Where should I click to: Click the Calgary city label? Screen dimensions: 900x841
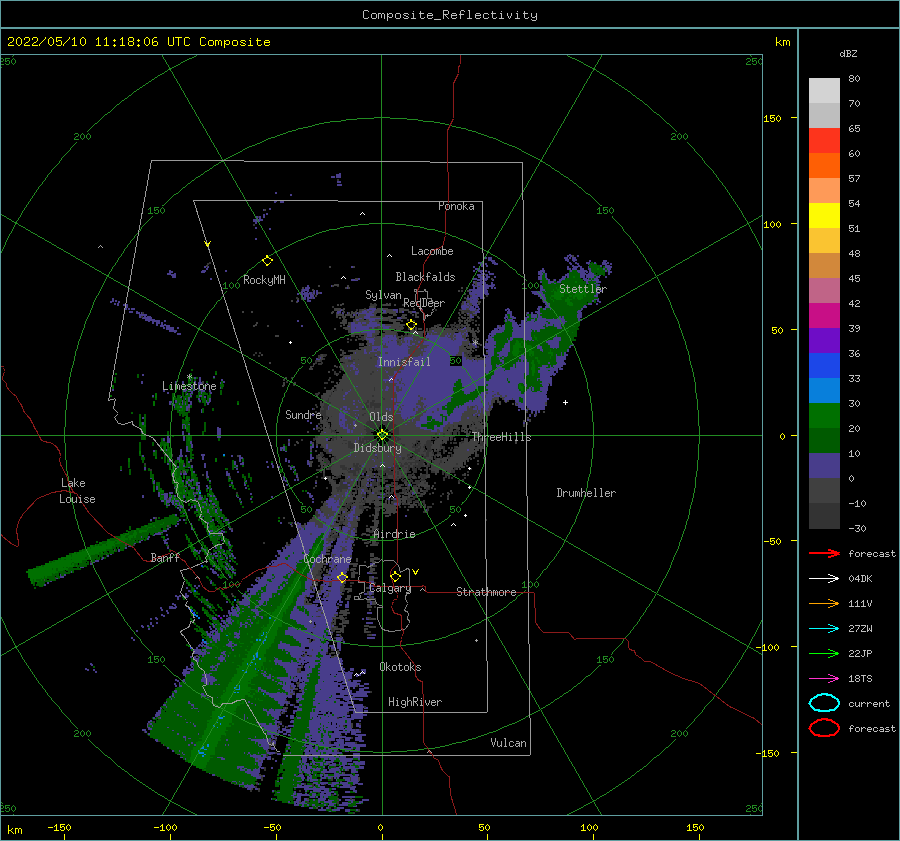pos(390,588)
